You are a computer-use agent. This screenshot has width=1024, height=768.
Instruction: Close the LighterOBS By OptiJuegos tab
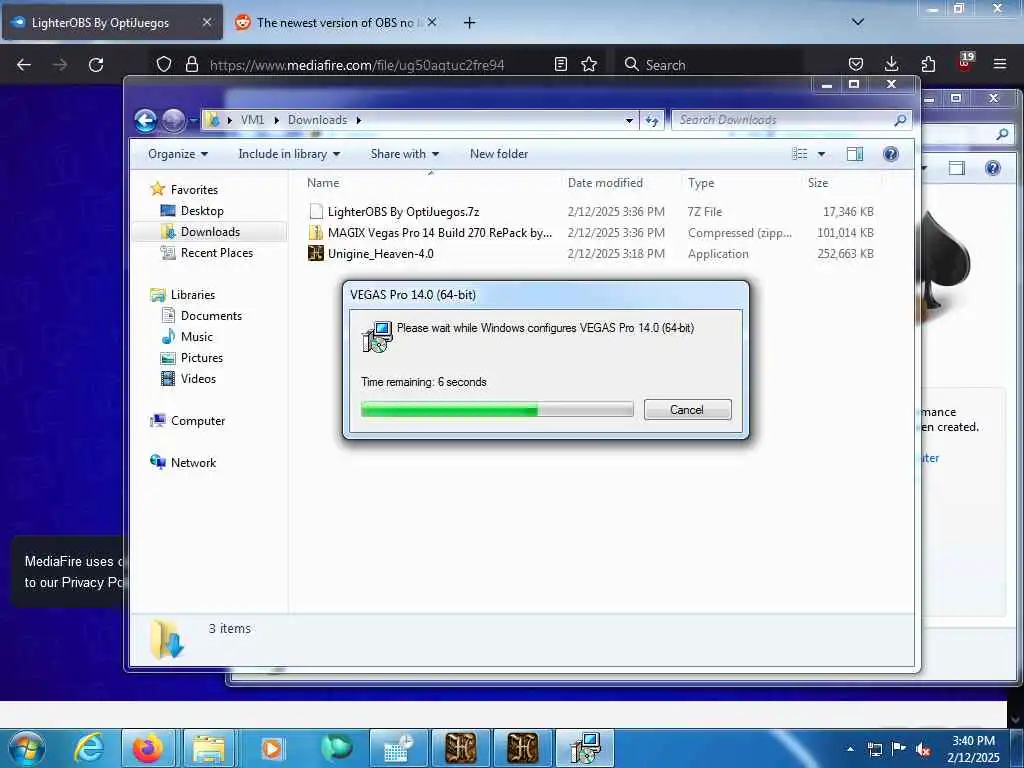[x=206, y=22]
